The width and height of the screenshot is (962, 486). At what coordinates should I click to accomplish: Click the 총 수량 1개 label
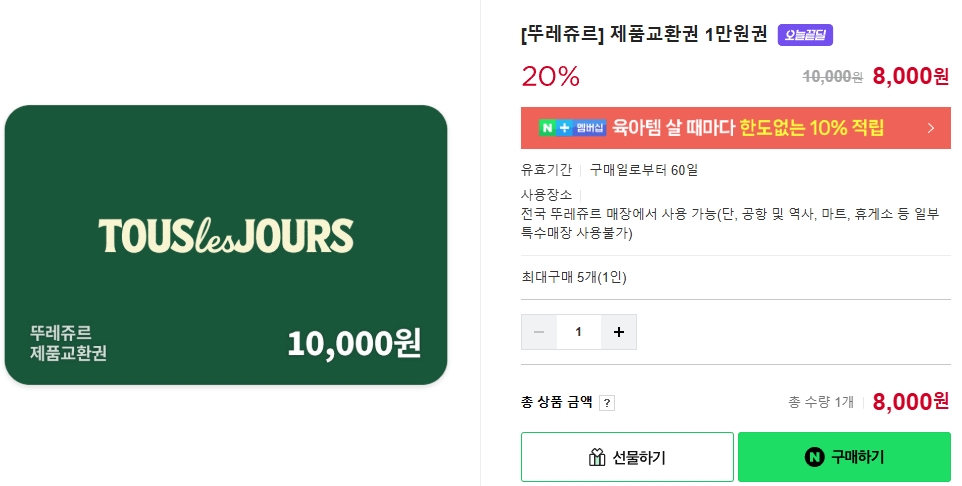821,402
